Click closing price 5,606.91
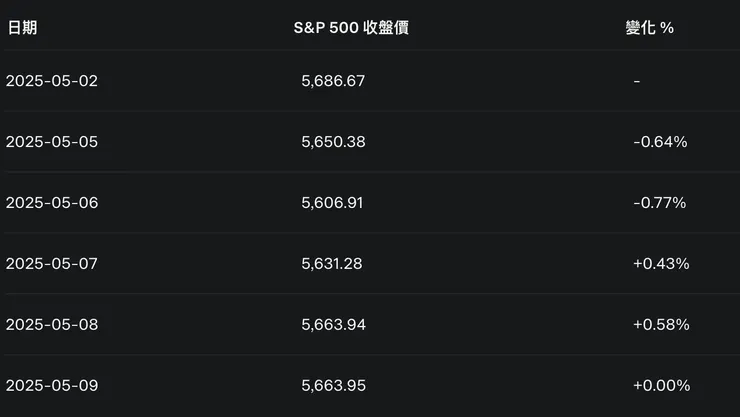 (333, 203)
